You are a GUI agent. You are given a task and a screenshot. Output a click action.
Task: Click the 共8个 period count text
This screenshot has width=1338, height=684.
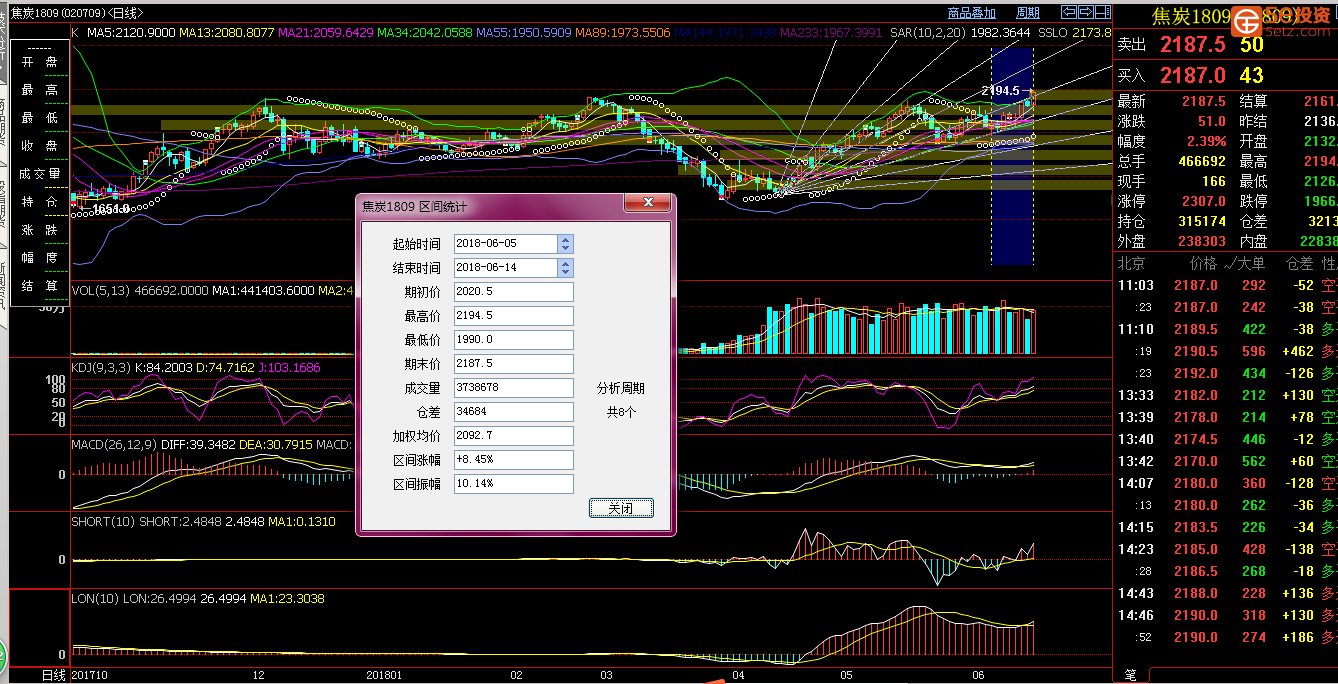point(621,412)
